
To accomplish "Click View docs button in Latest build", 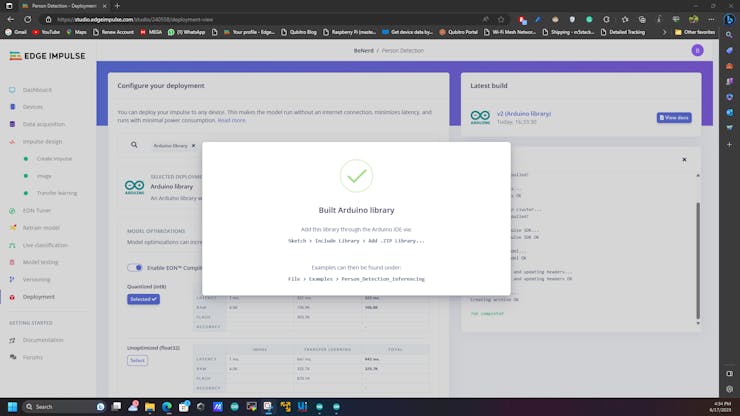I will (674, 118).
